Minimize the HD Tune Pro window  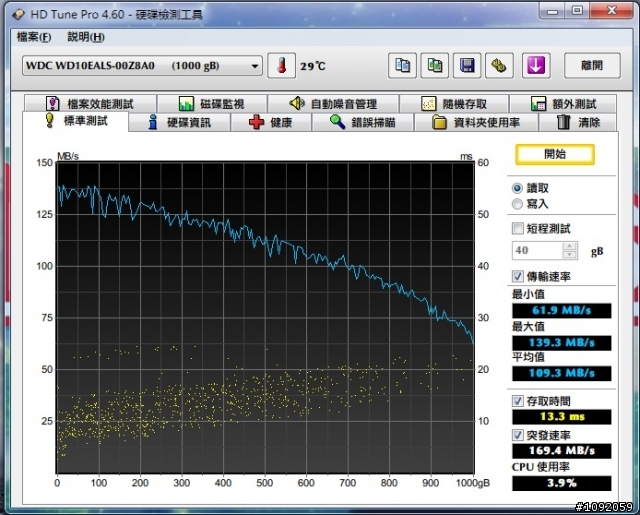(553, 11)
